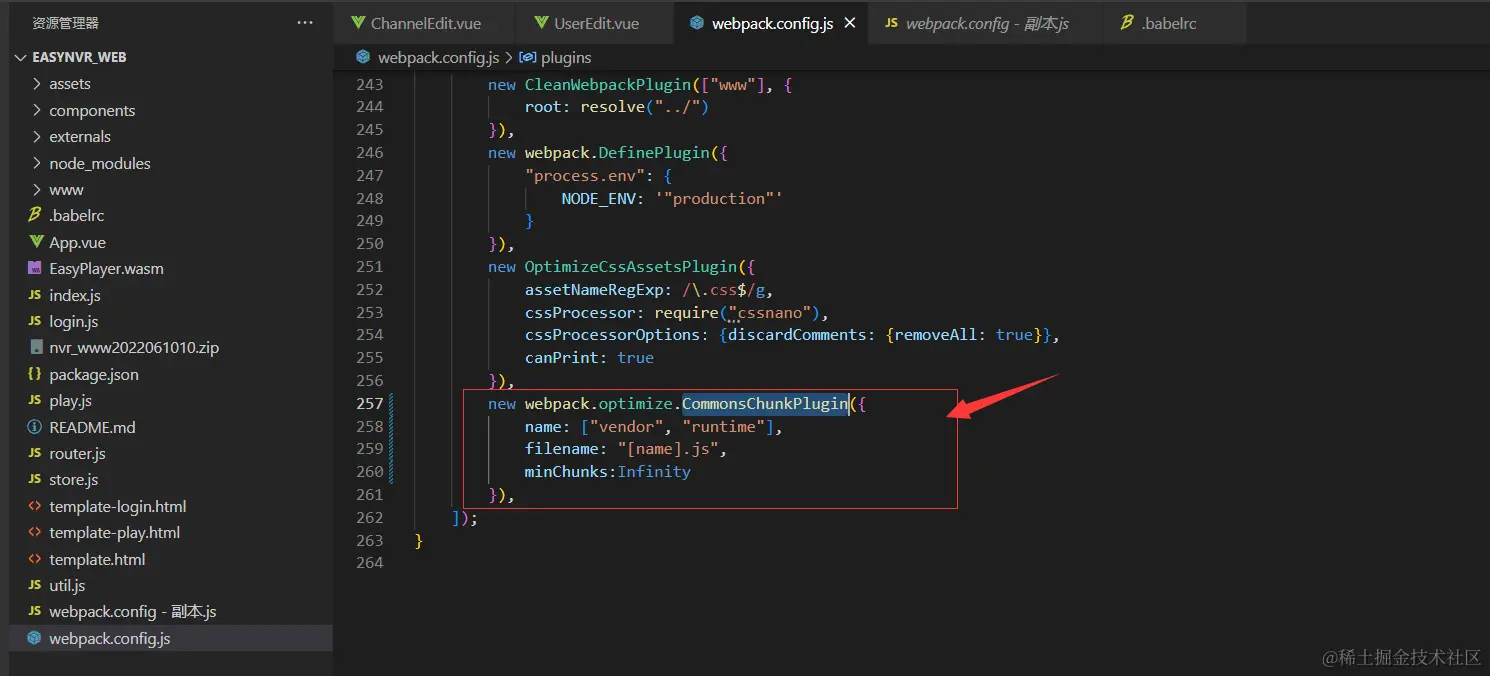Click the Babel icon on .babelrc tab
This screenshot has width=1490, height=676.
tap(1127, 23)
